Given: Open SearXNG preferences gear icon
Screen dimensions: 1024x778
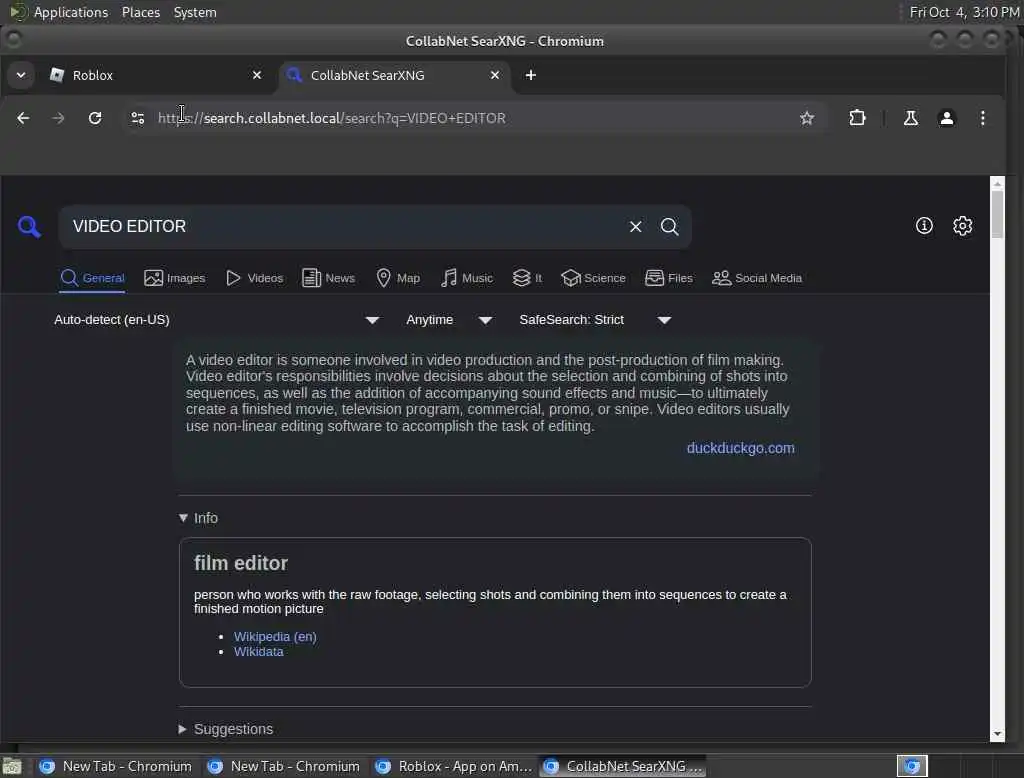Looking at the screenshot, I should click(963, 226).
